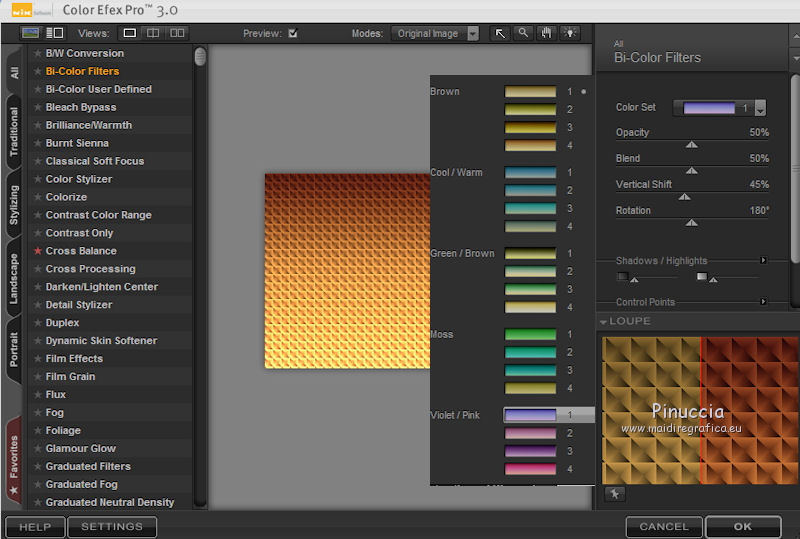Click the lightbulb background color icon

click(571, 33)
